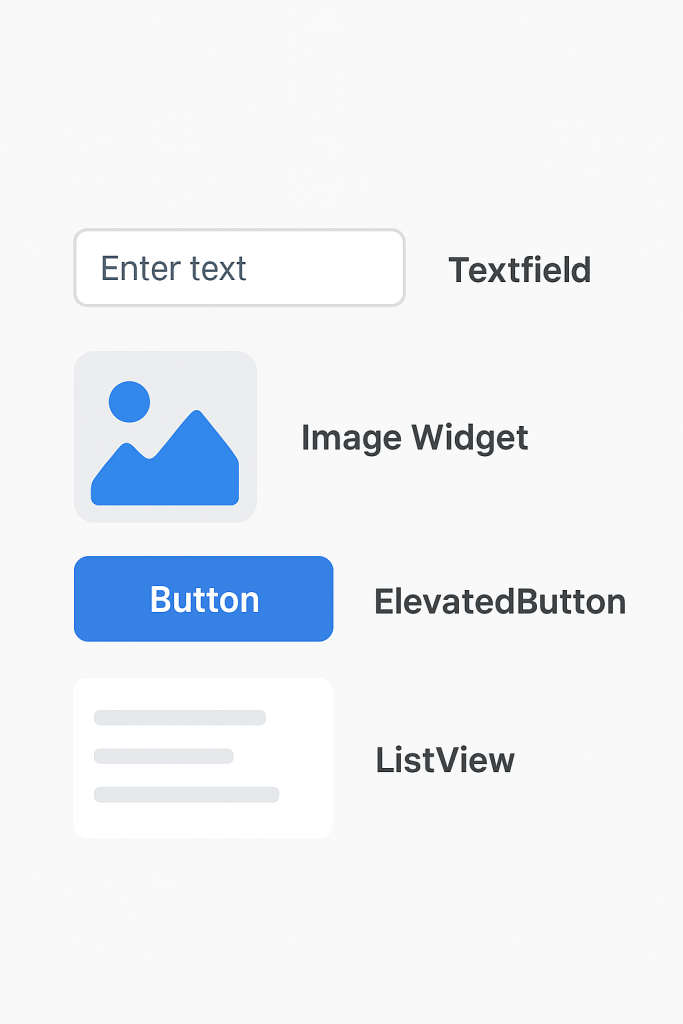Image resolution: width=683 pixels, height=1024 pixels.
Task: Click the "ListView" label
Action: (445, 760)
